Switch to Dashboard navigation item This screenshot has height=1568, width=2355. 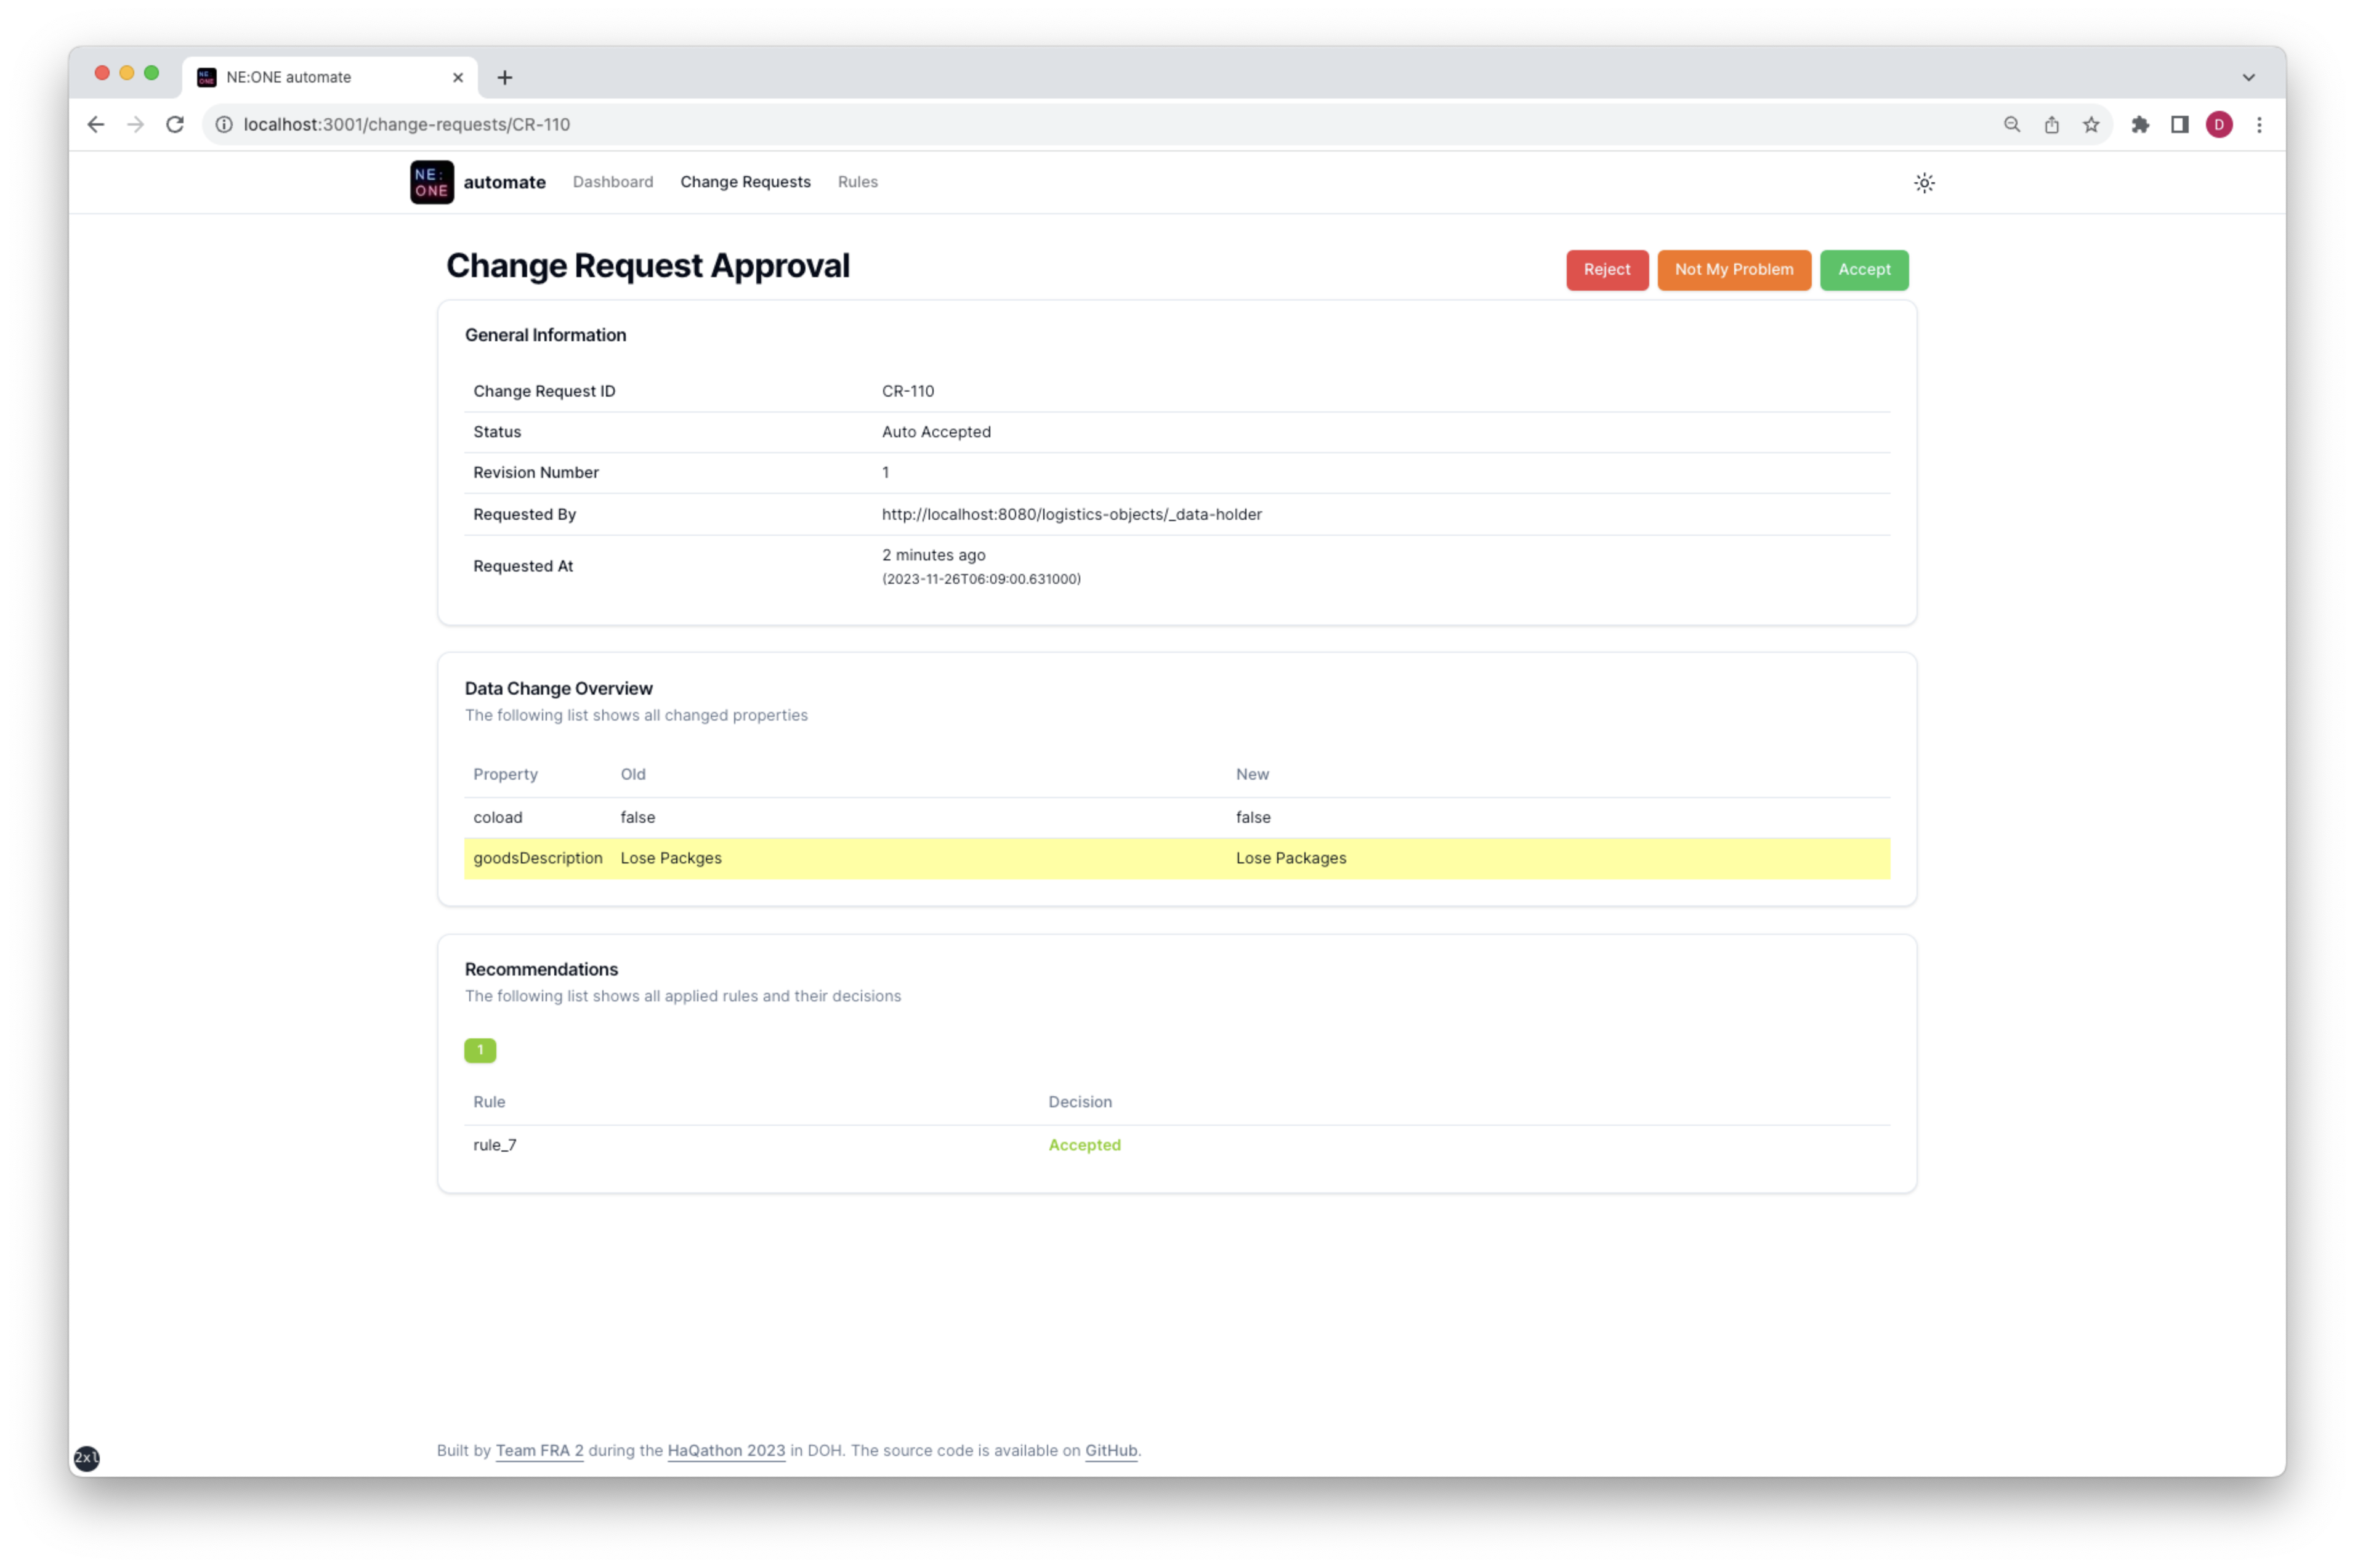[612, 182]
